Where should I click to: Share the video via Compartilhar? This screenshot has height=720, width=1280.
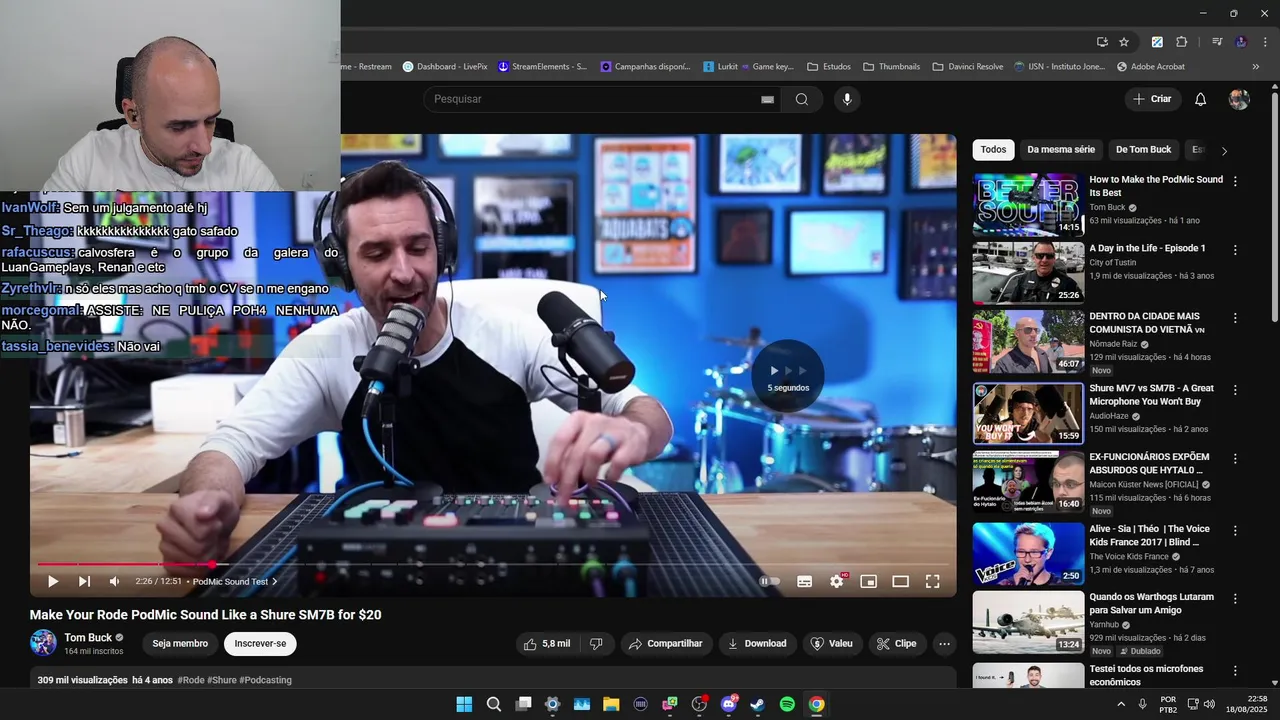click(x=665, y=643)
